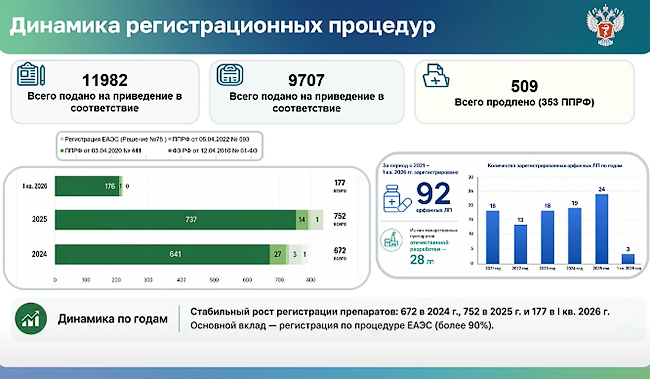This screenshot has width=650, height=379.
Task: Click the ФЗ РФ от 12.04.2010 legend entry
Action: pyautogui.click(x=213, y=151)
